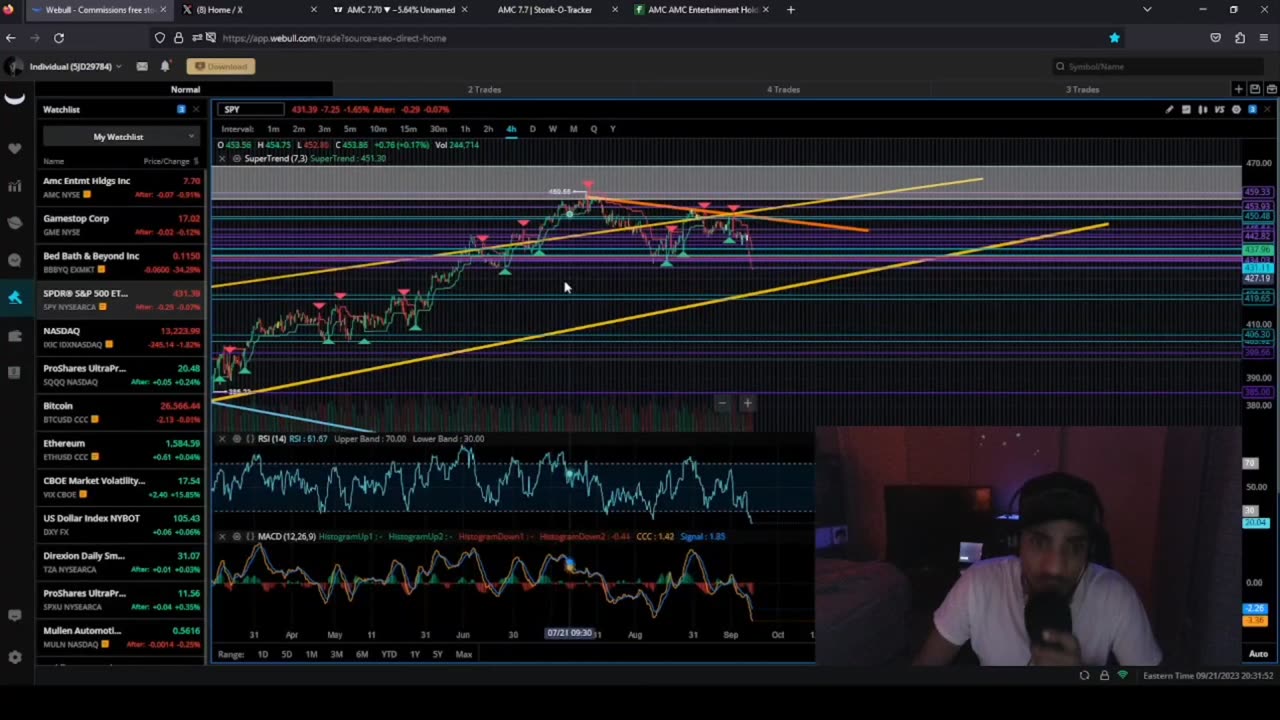1280x720 pixels.
Task: Switch to the Normal layout tab
Action: pos(185,89)
